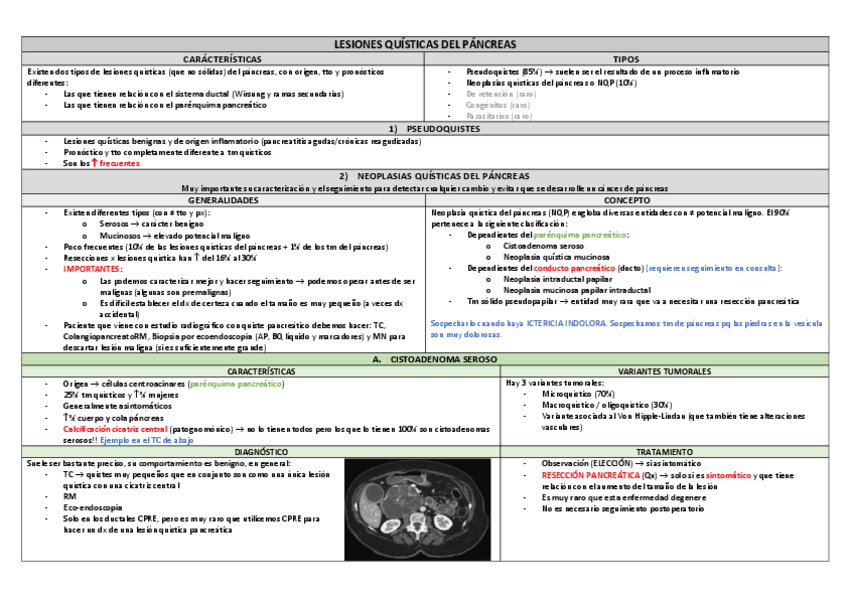Select the line starting "Tm sólido pseudopapilar"
The width and height of the screenshot is (848, 599).
tap(633, 302)
